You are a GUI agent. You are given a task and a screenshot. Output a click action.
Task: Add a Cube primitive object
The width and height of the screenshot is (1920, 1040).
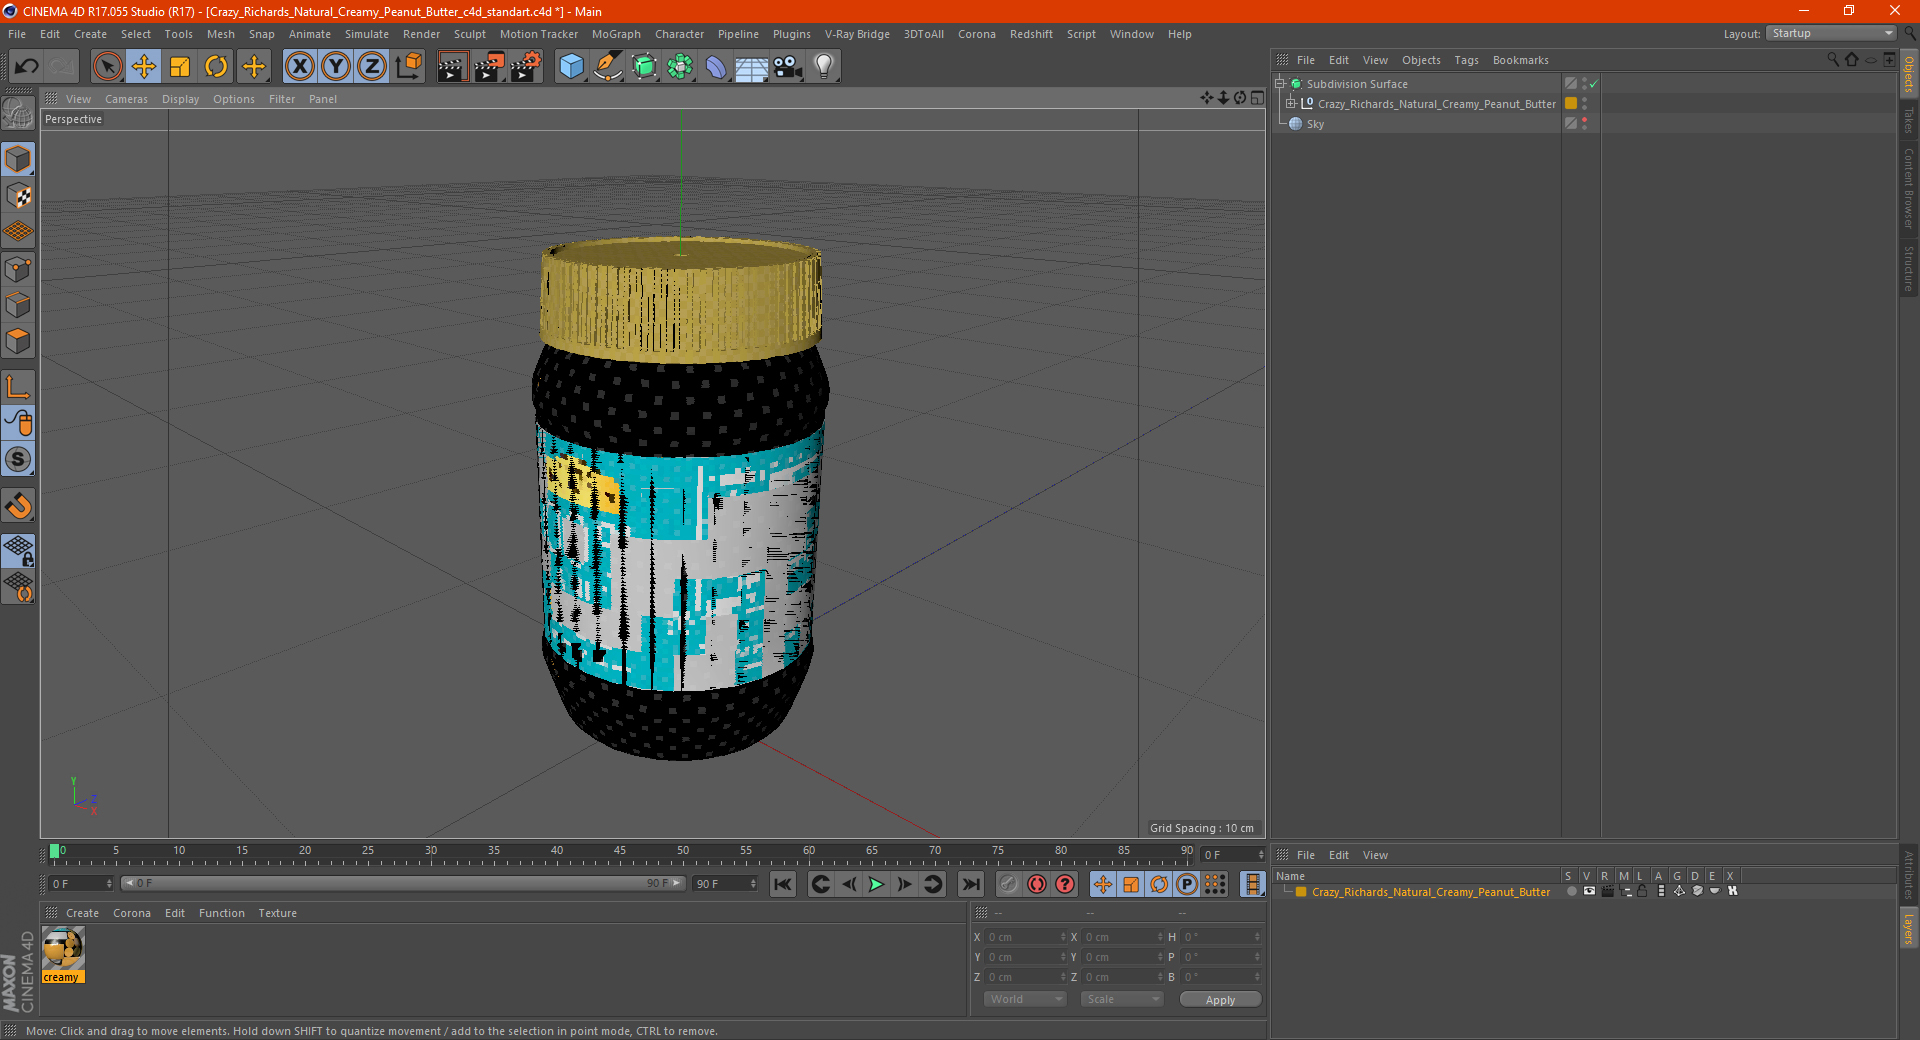pos(571,67)
